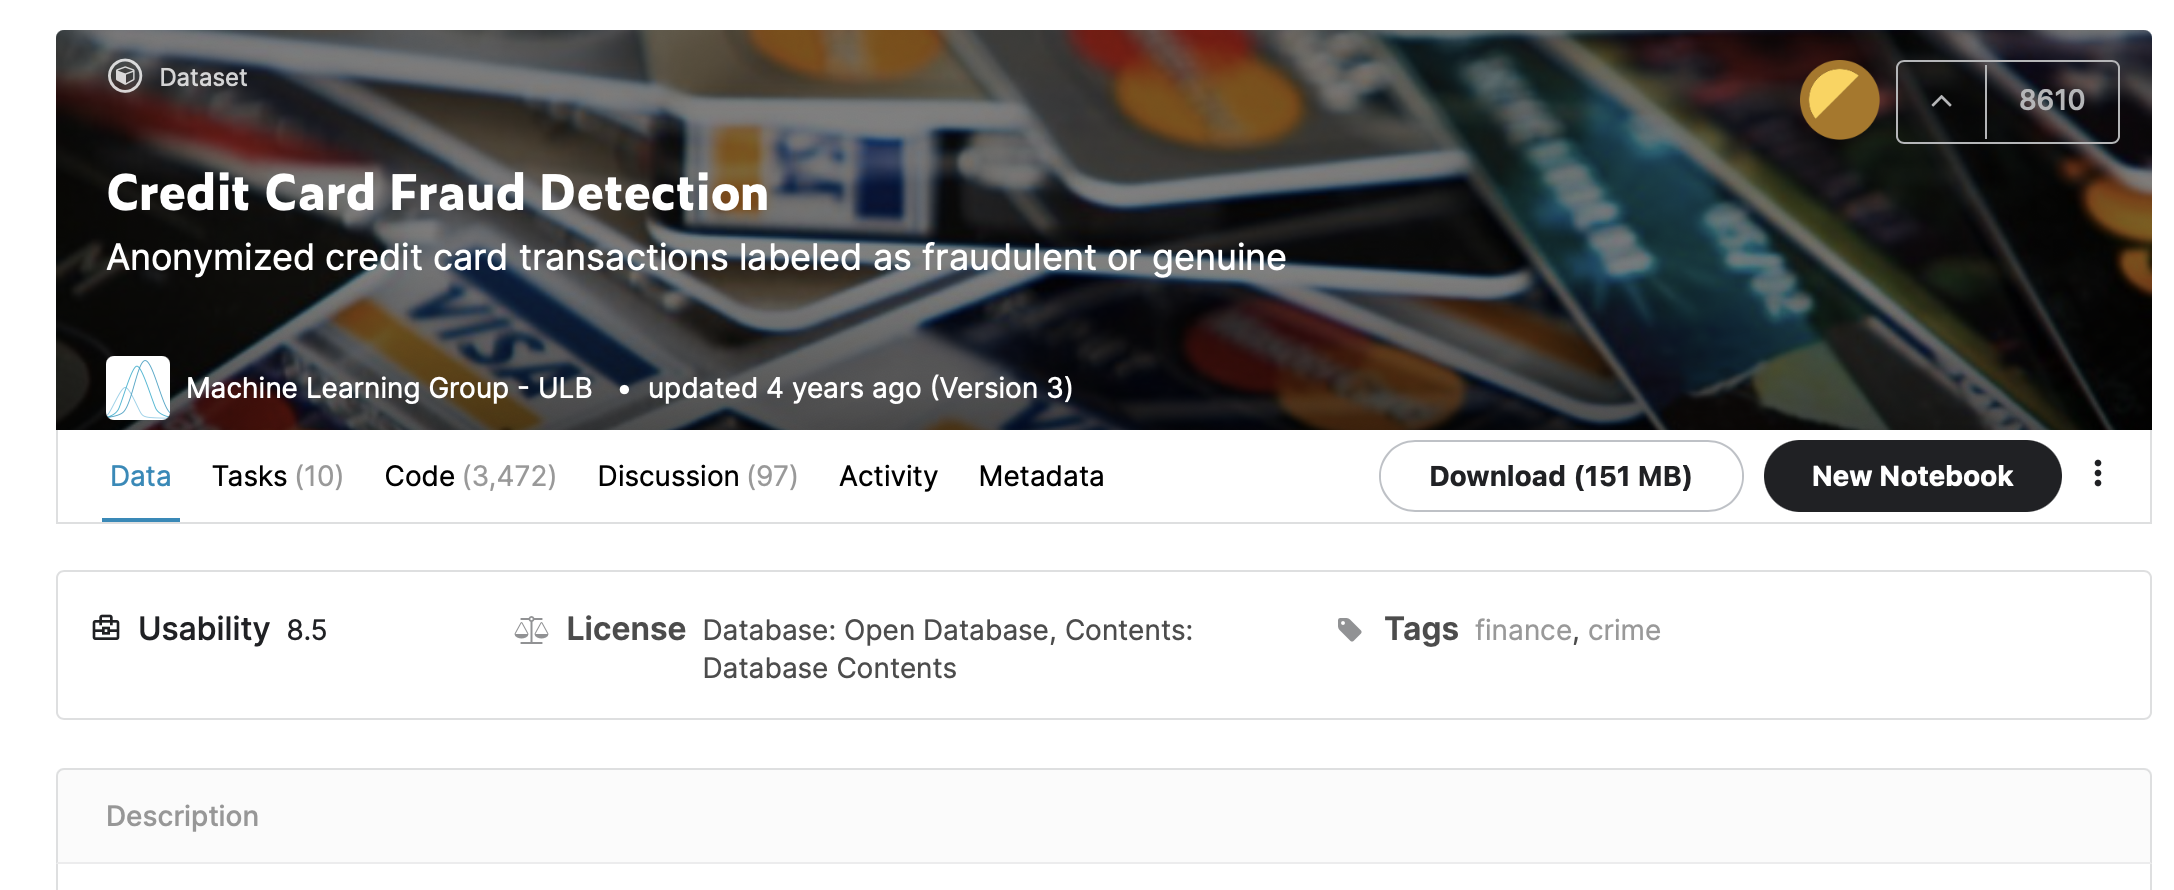Click the License scales icon

[531, 630]
